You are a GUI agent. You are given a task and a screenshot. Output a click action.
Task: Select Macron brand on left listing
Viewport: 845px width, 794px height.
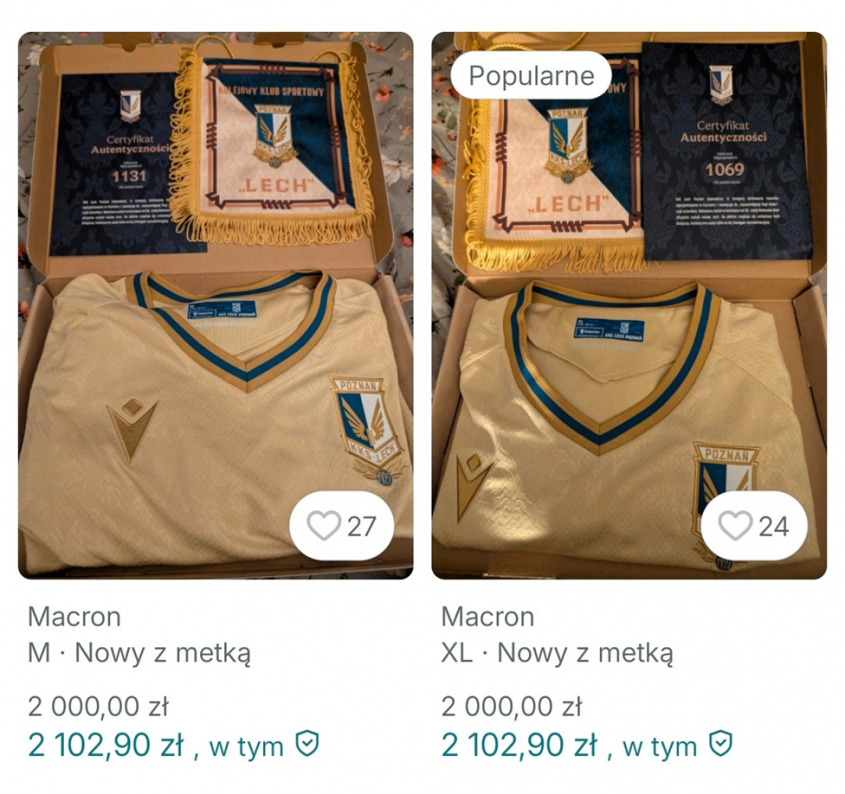tap(74, 617)
